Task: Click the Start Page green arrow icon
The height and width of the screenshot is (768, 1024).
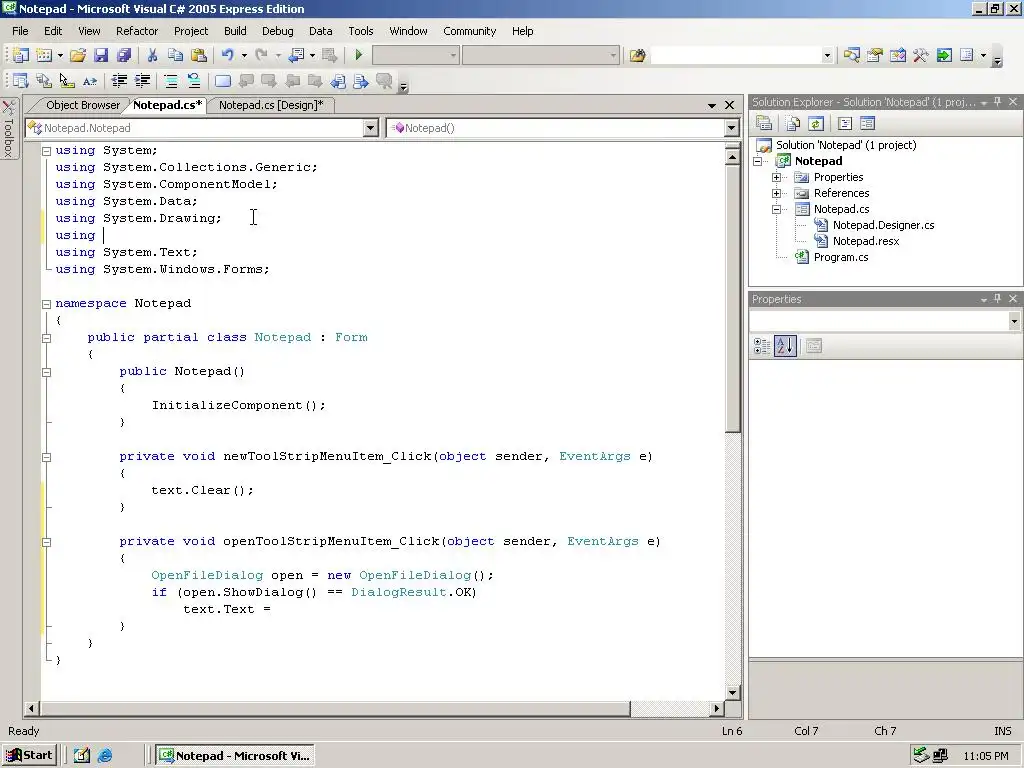Action: pos(944,56)
